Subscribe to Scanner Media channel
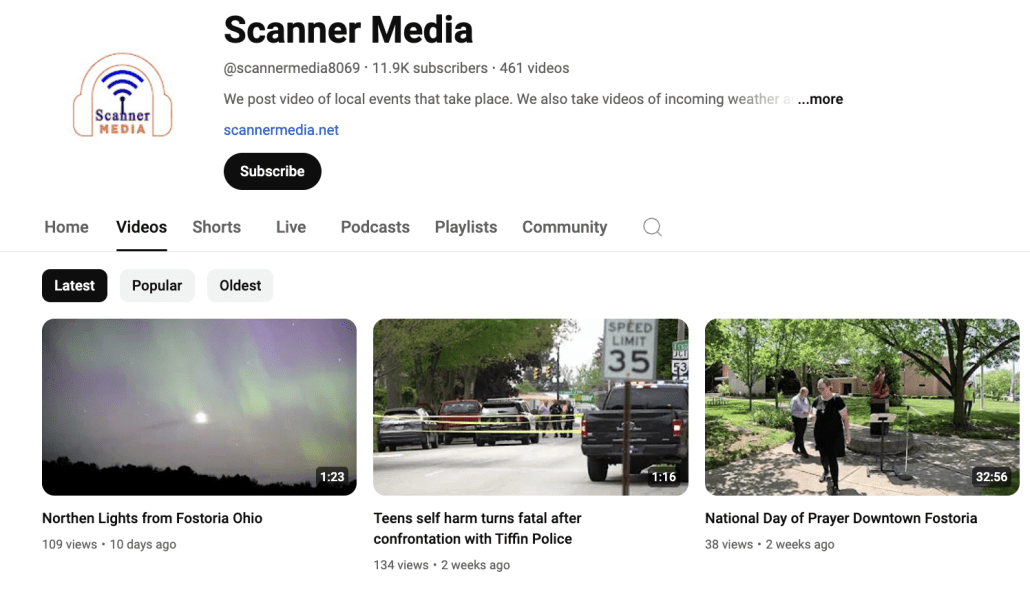The height and width of the screenshot is (603, 1030). 272,171
